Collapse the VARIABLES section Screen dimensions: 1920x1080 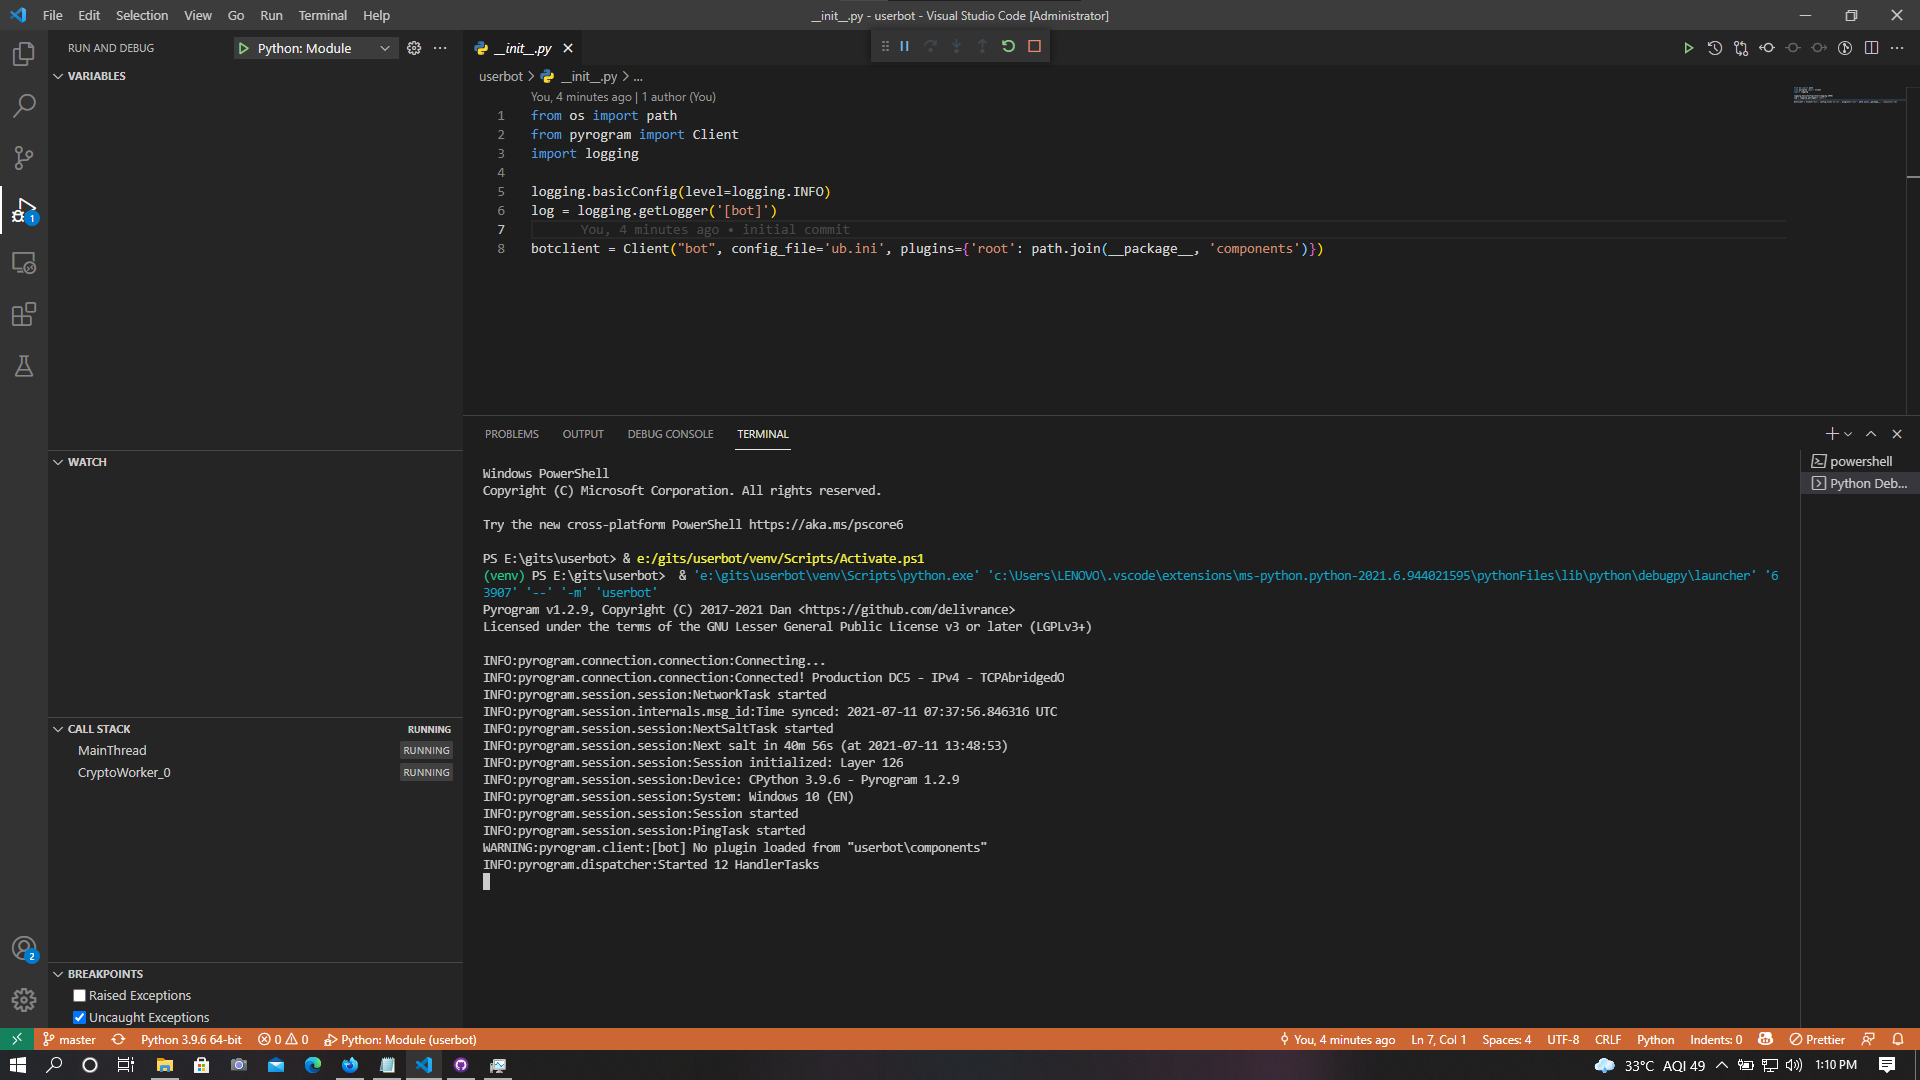[x=58, y=76]
